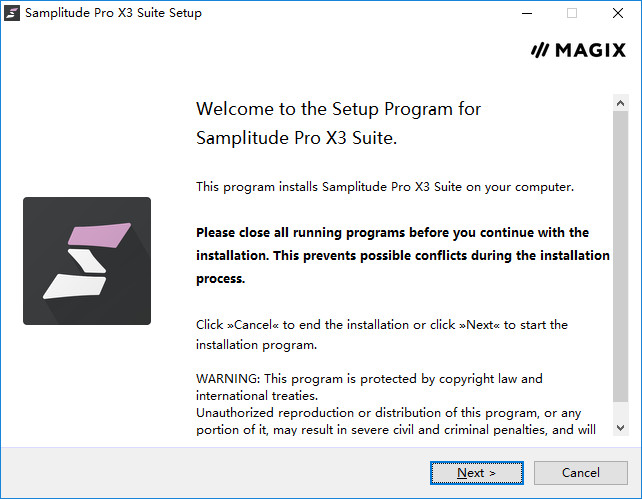Minimize the Setup window
This screenshot has width=642, height=499.
tap(526, 13)
